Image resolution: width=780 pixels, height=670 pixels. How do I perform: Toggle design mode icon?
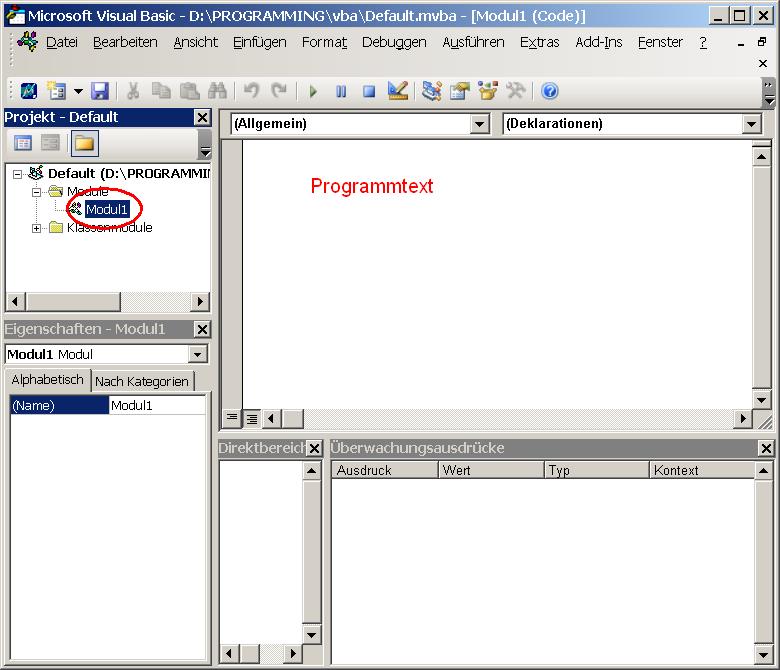(x=397, y=91)
